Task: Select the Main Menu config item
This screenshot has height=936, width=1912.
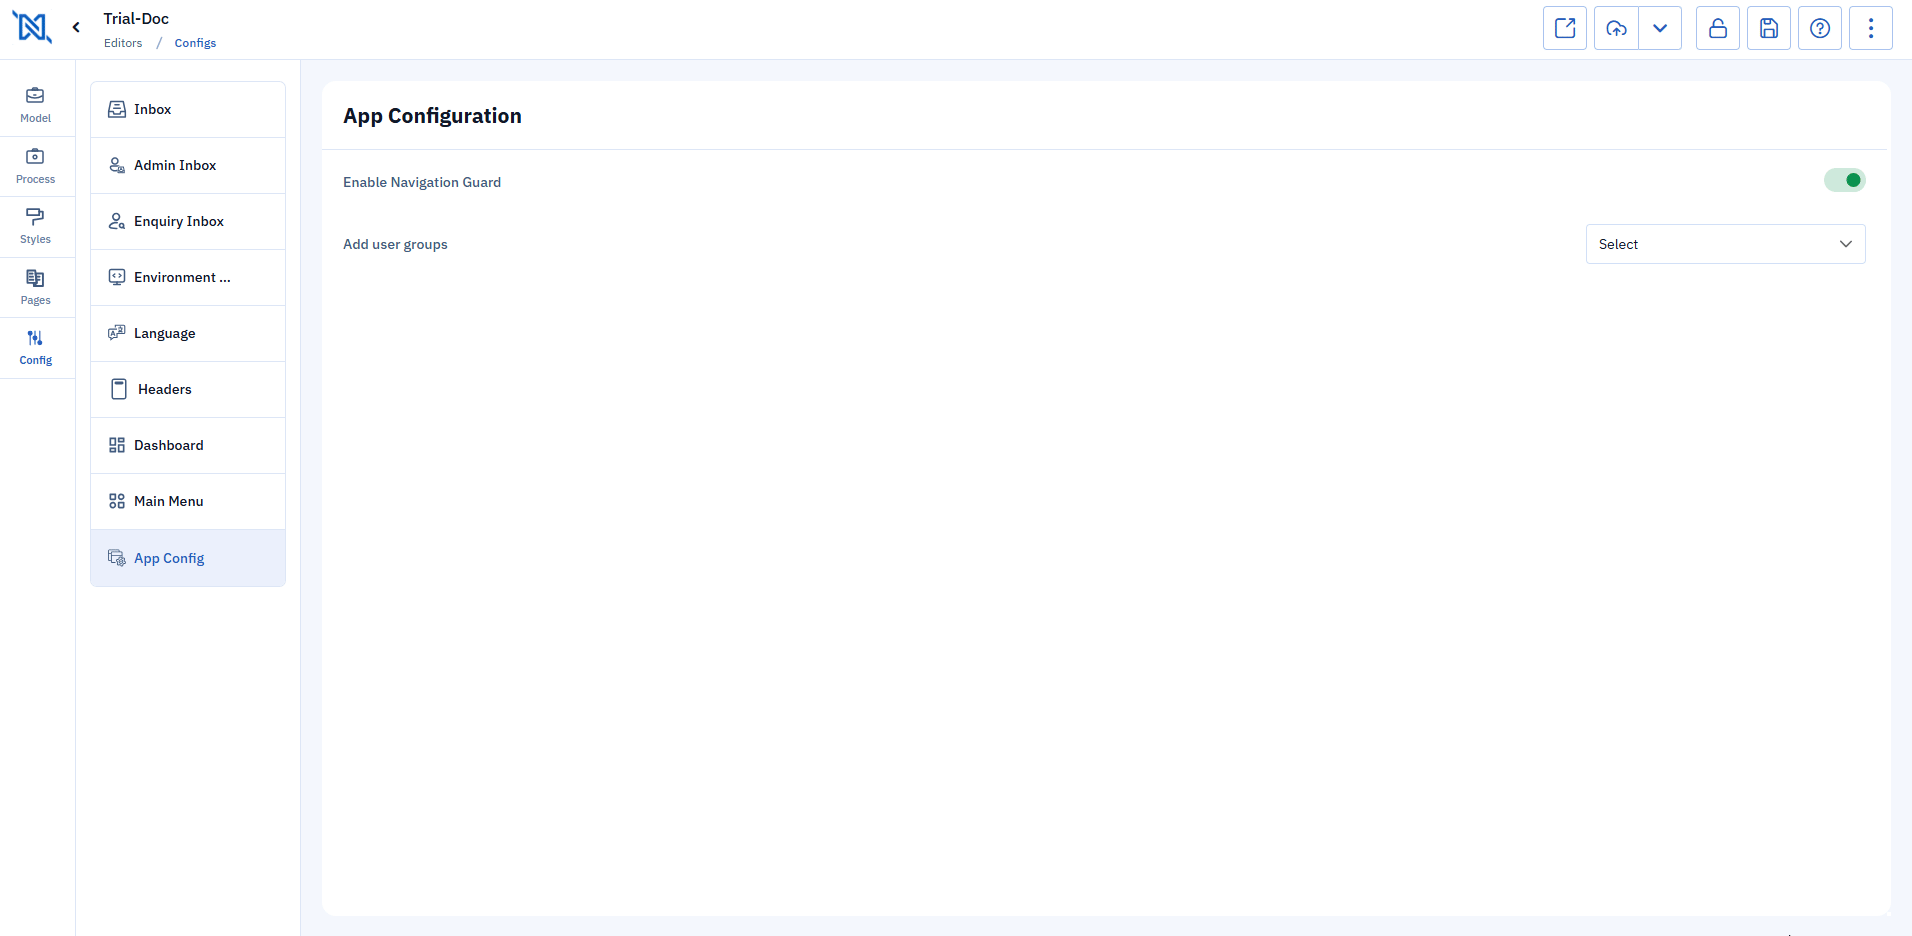Action: pyautogui.click(x=188, y=501)
